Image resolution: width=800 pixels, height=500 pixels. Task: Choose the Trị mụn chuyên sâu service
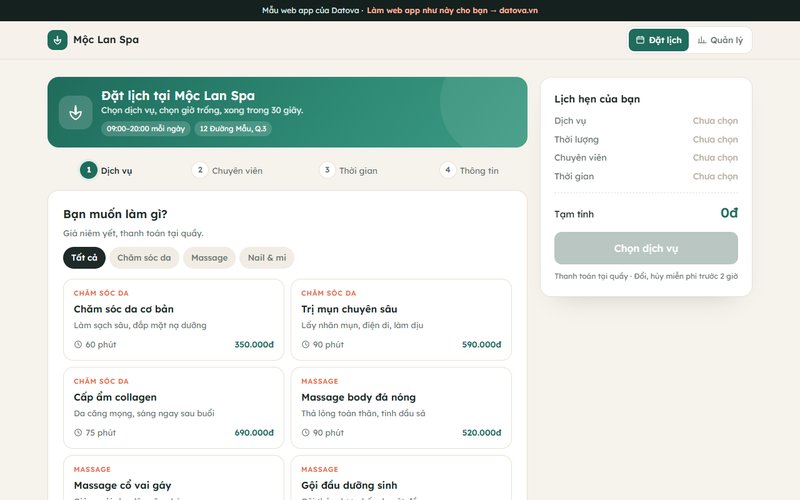(x=401, y=320)
